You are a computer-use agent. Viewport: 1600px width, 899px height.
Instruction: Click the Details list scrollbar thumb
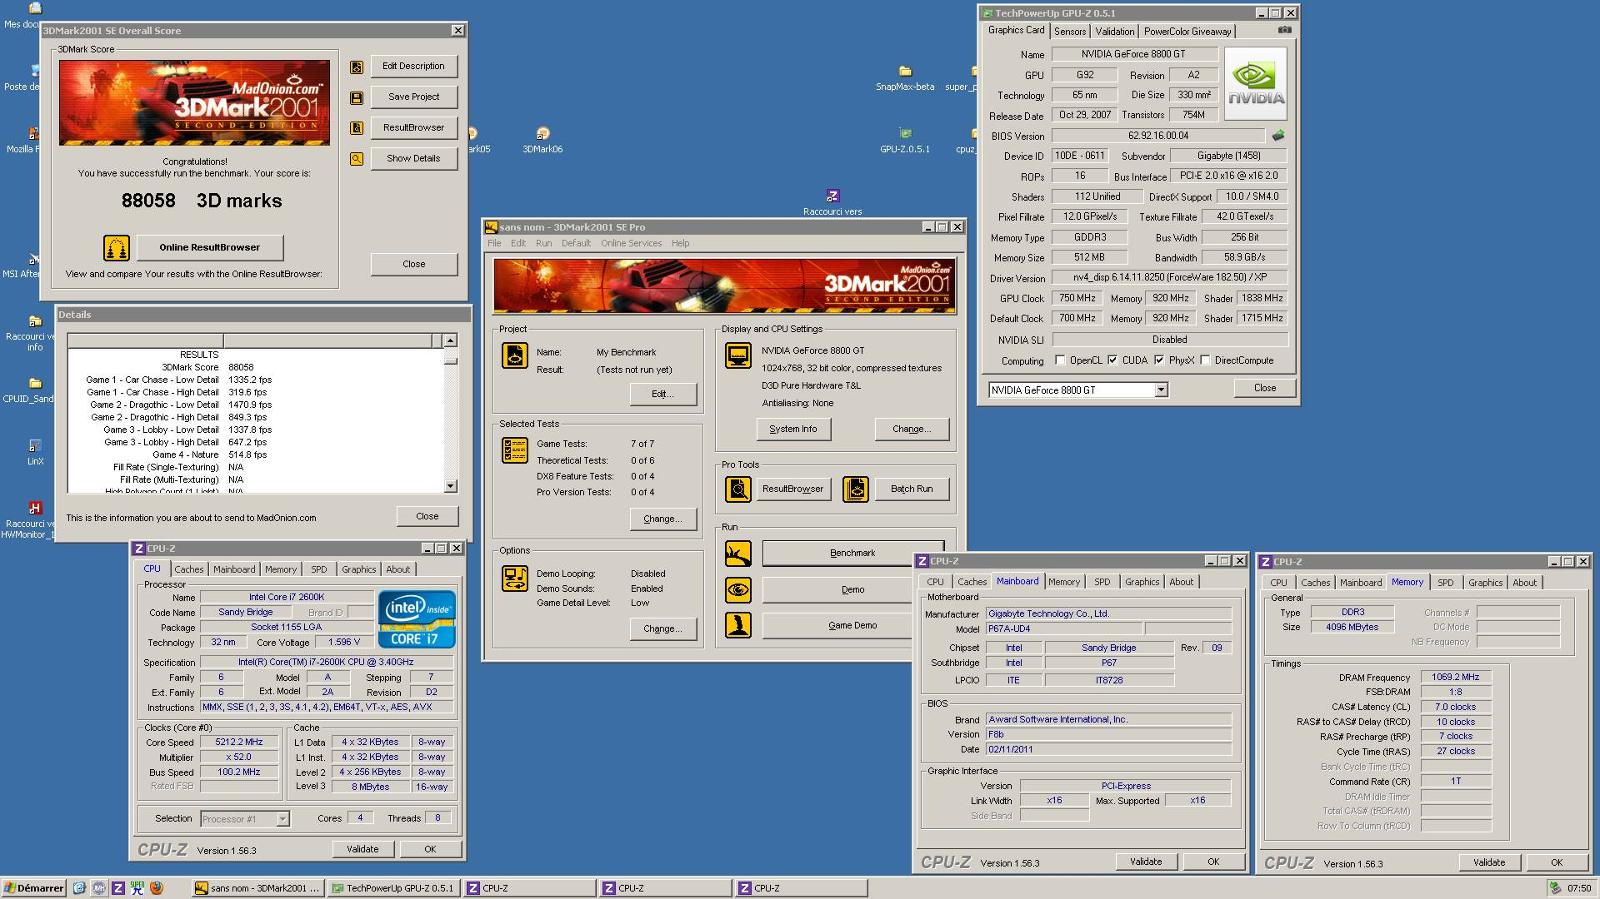[450, 361]
